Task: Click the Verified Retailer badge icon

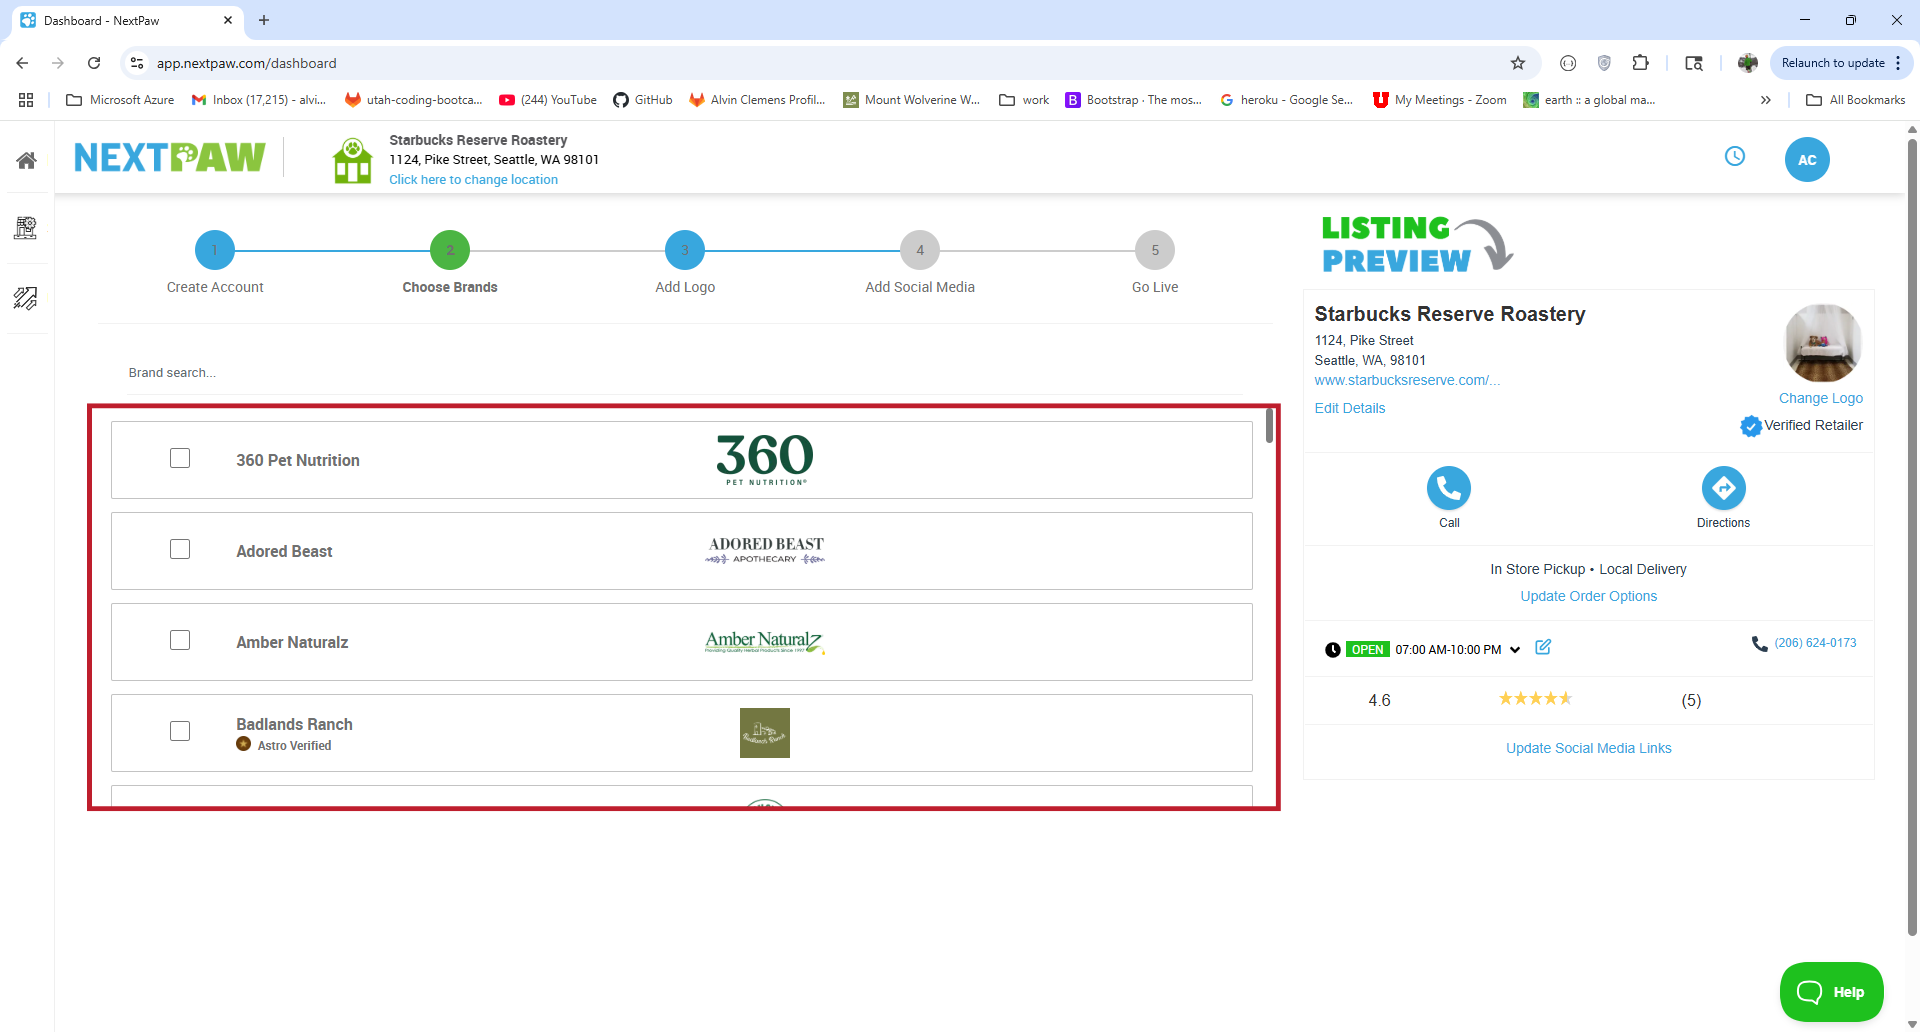Action: point(1751,426)
